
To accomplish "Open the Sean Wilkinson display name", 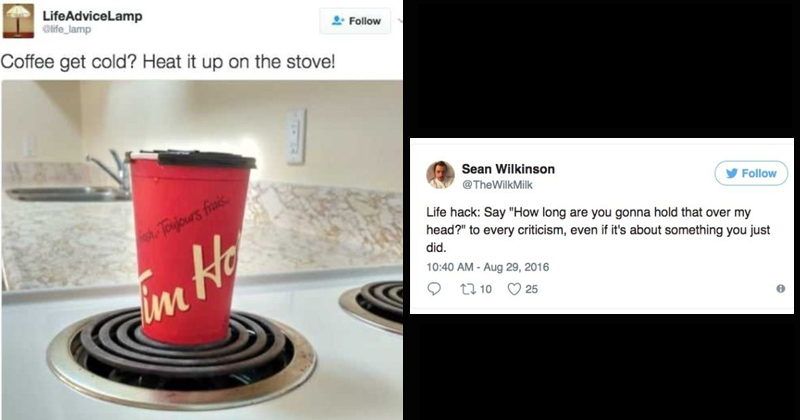I will pos(508,169).
